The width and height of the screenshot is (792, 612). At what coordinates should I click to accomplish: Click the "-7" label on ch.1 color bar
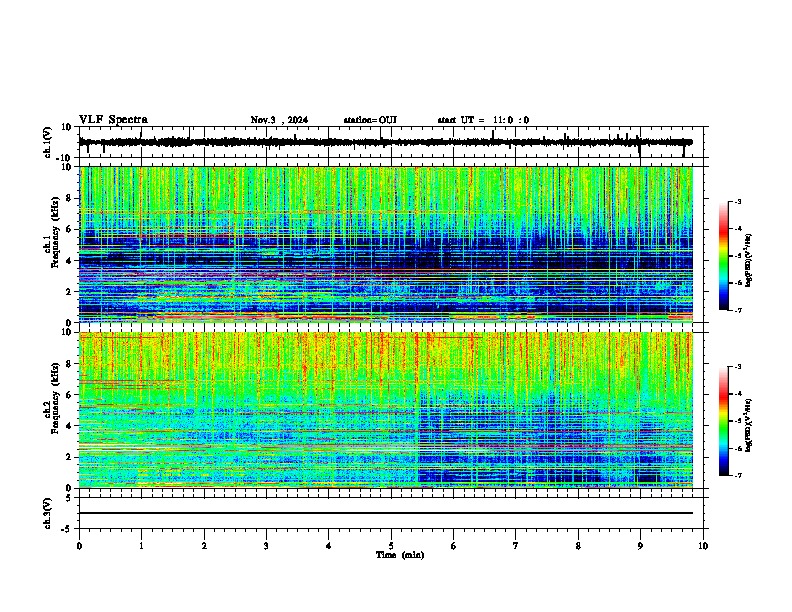coord(737,310)
